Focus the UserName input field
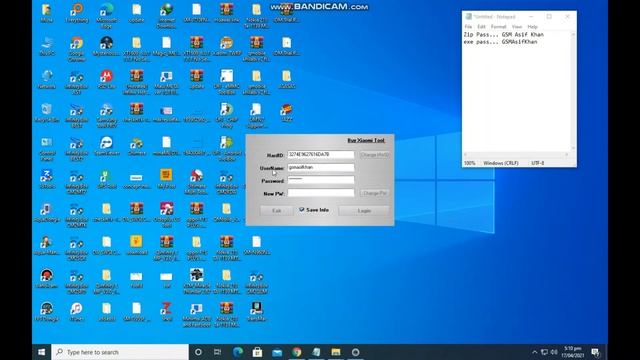Viewport: 640px width, 360px height. 321,167
